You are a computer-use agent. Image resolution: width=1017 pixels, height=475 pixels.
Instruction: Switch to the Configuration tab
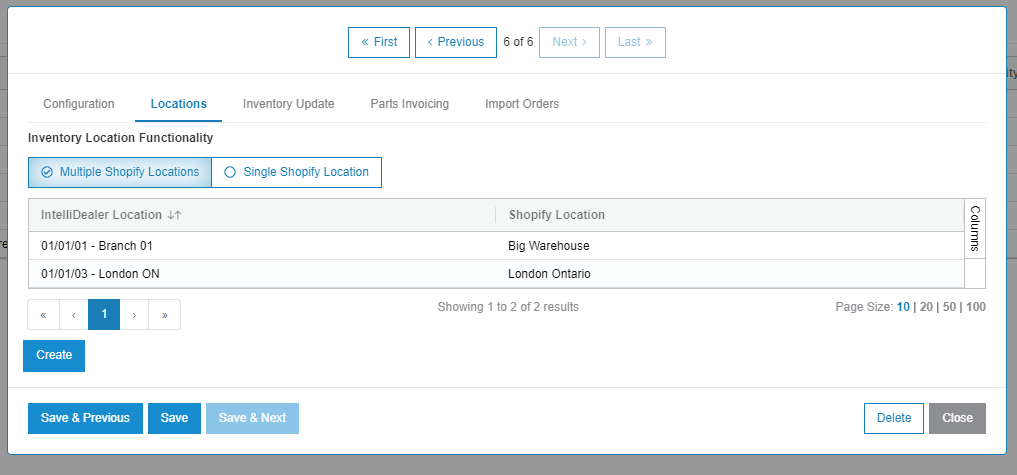(x=79, y=104)
